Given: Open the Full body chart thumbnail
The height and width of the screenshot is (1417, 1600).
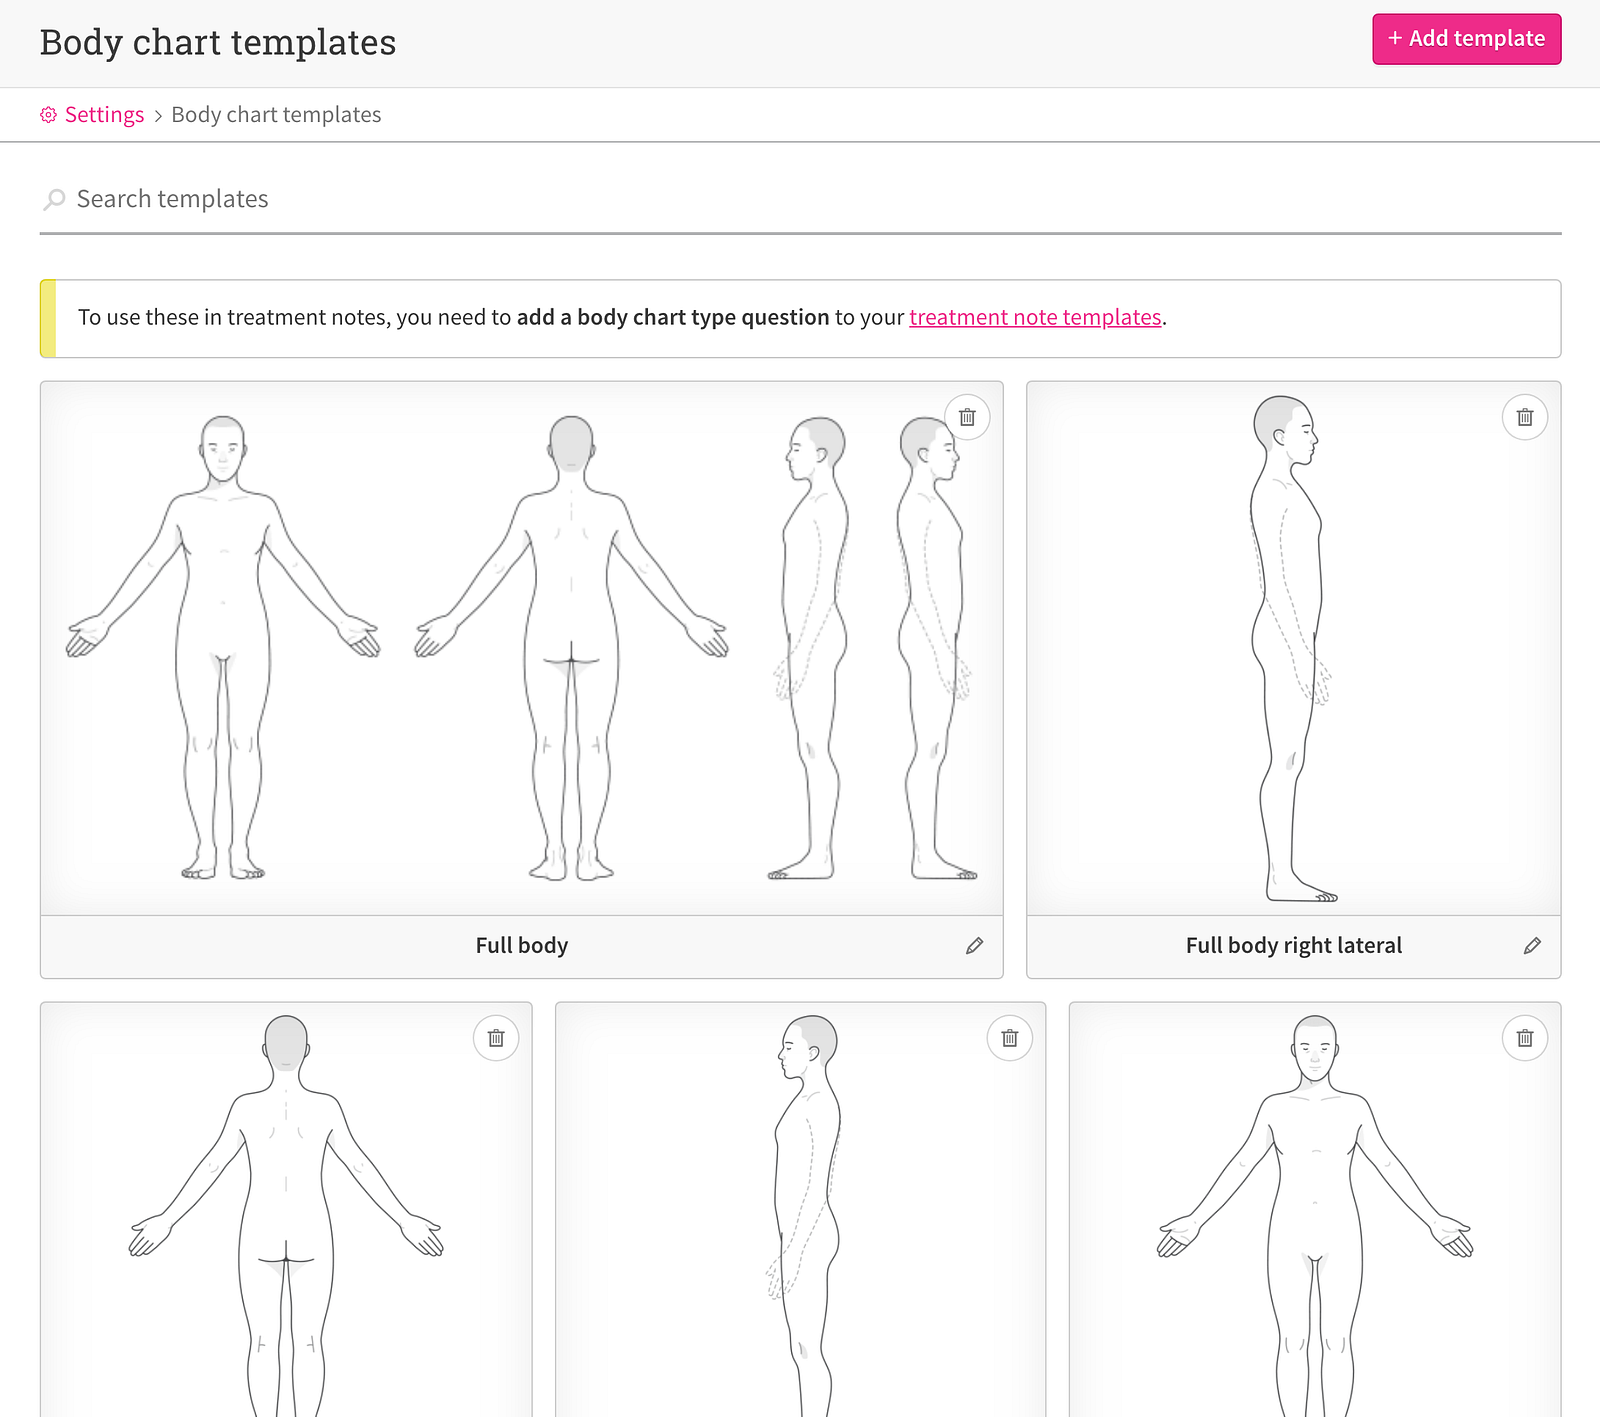Looking at the screenshot, I should tap(521, 648).
